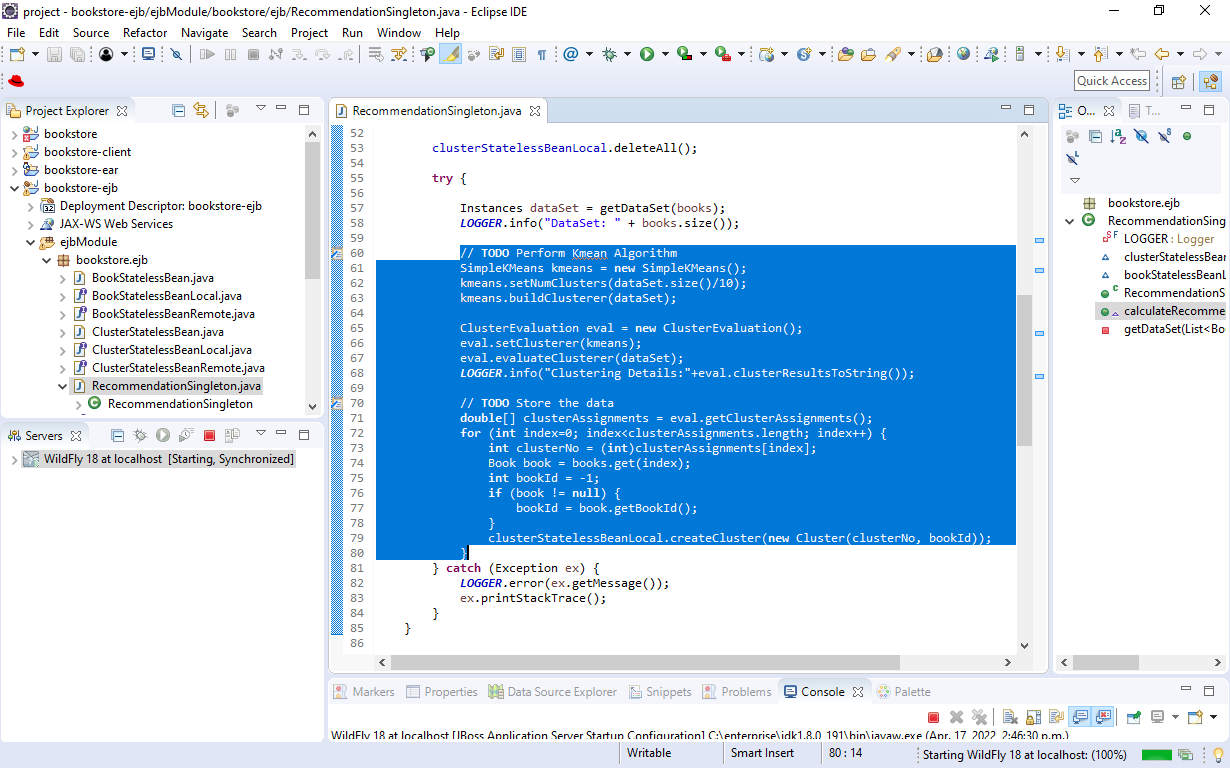
Task: Click Collapse All in Project Explorer
Action: click(179, 110)
